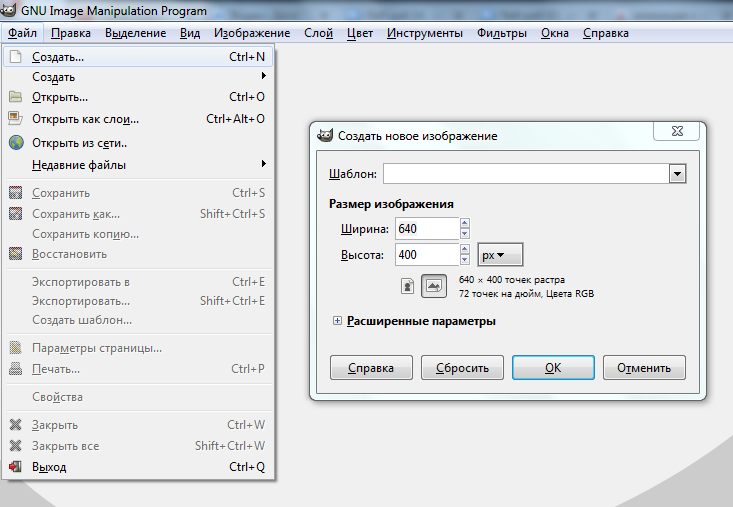
Task: Click the disk icon beside Сохранить как...
Action: pos(15,214)
